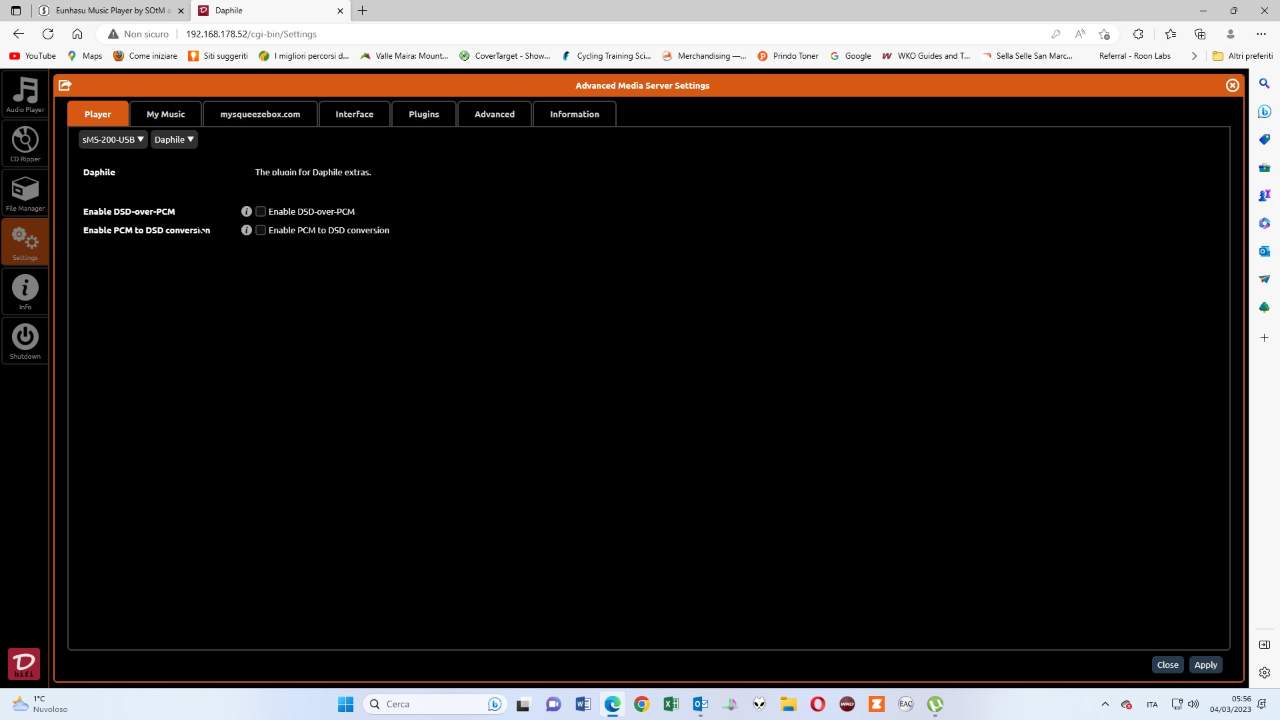Open Excel from the taskbar
Image resolution: width=1280 pixels, height=720 pixels.
point(671,704)
